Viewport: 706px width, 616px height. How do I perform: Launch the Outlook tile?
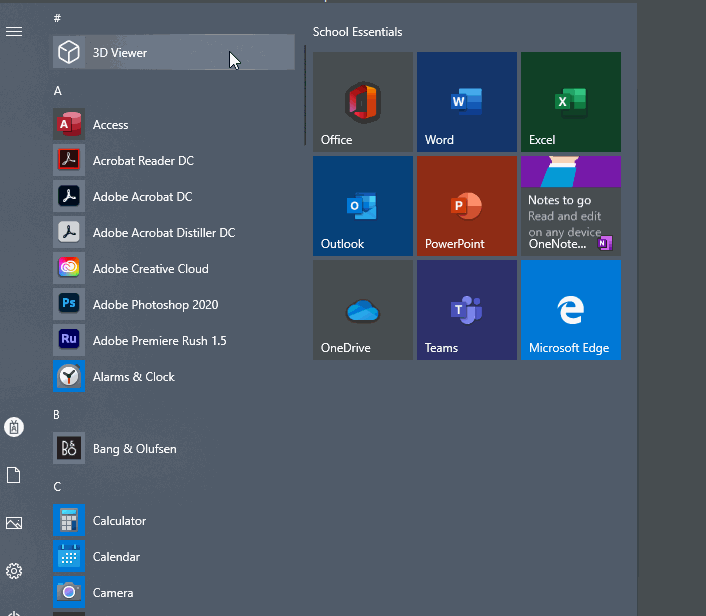363,206
